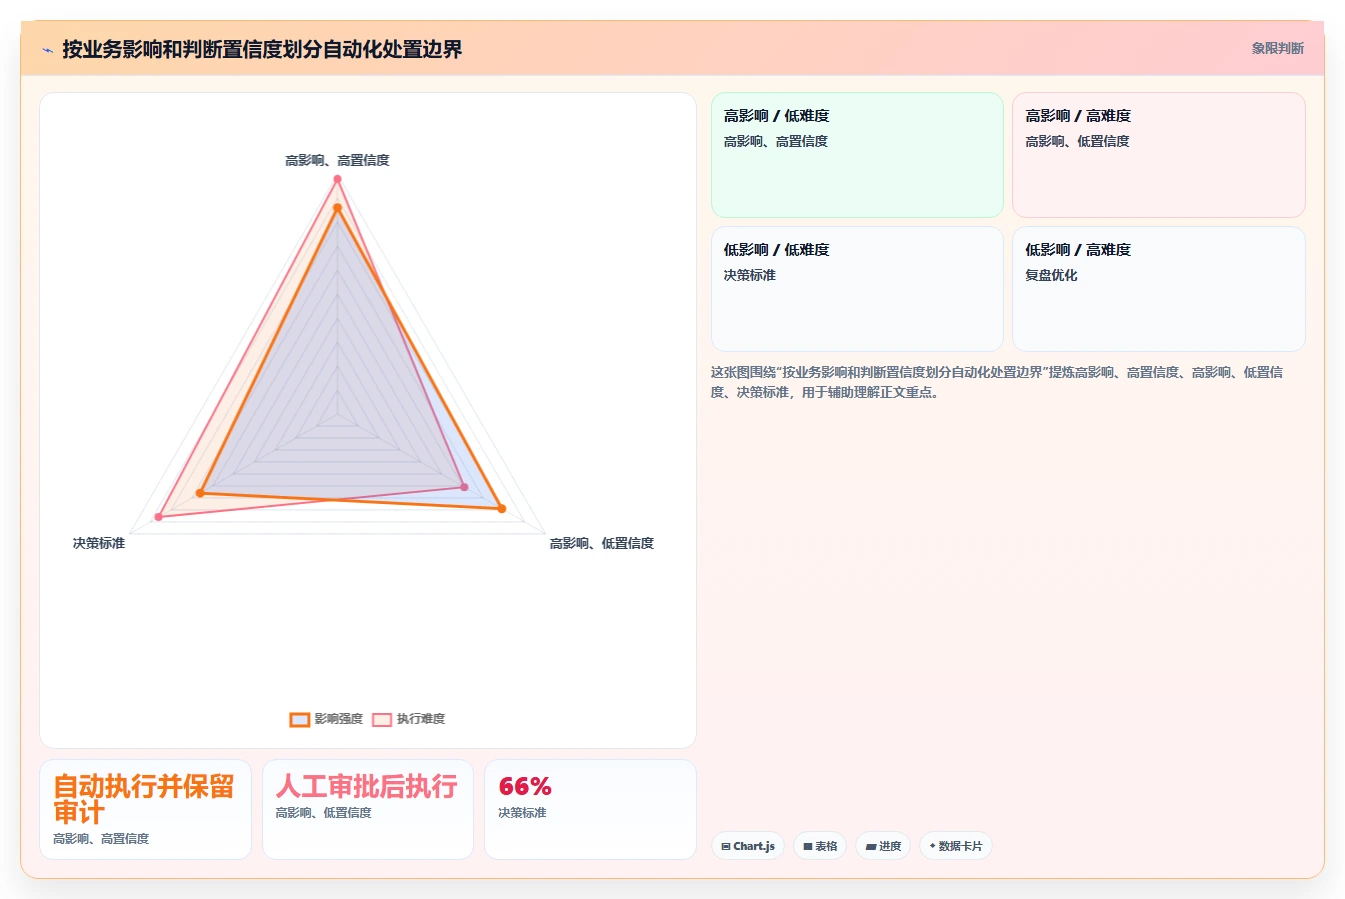Click the sparkle icon inside the 数据卡片 chip
The image size is (1345, 899).
[x=933, y=846]
